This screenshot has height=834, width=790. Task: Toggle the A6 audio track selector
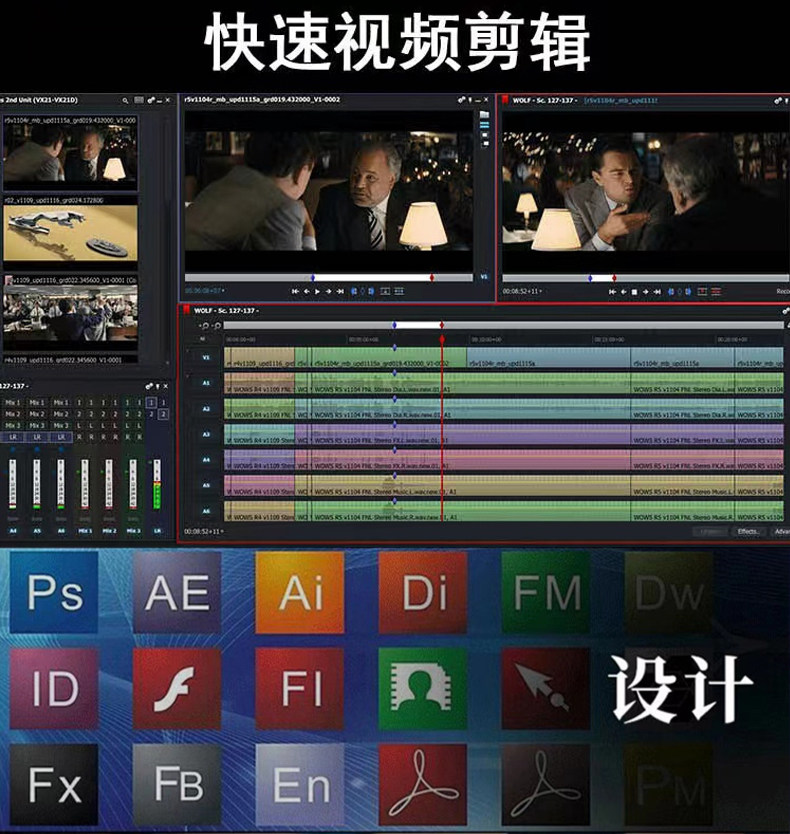point(206,511)
